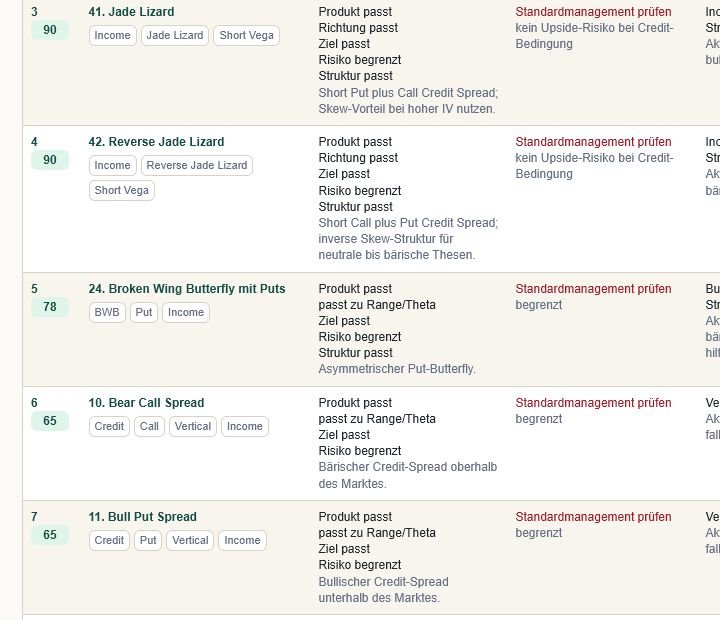Click the Credit tag on Bear Call Spread

(x=109, y=426)
